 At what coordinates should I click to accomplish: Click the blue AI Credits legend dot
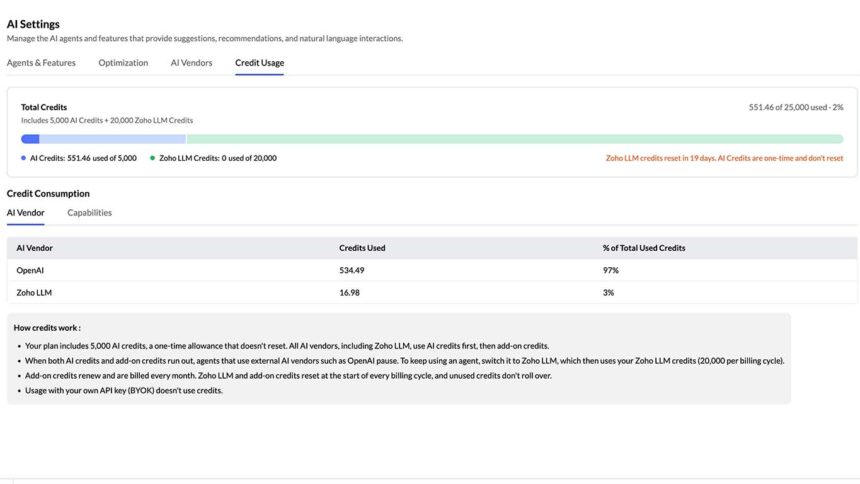[24, 158]
